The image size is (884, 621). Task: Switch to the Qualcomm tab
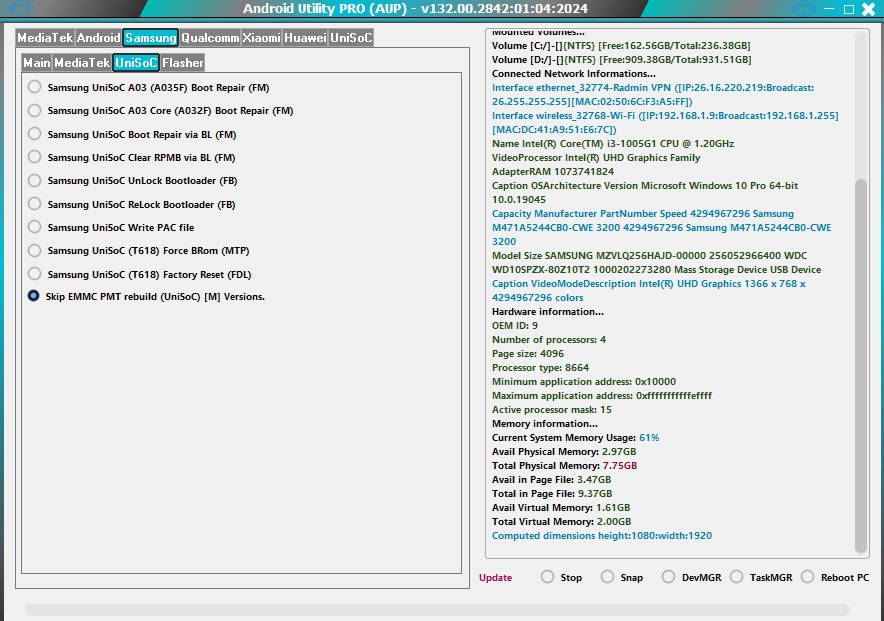209,37
